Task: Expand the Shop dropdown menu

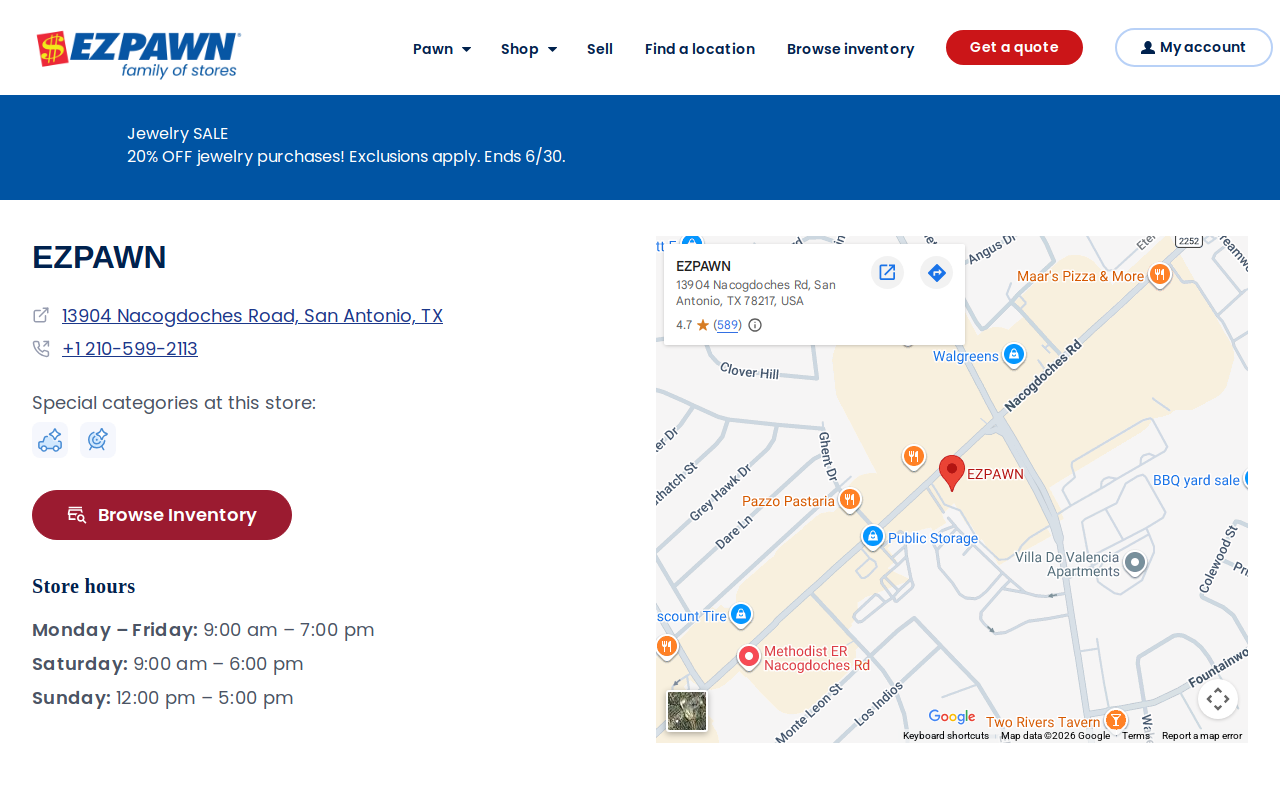Action: (529, 49)
